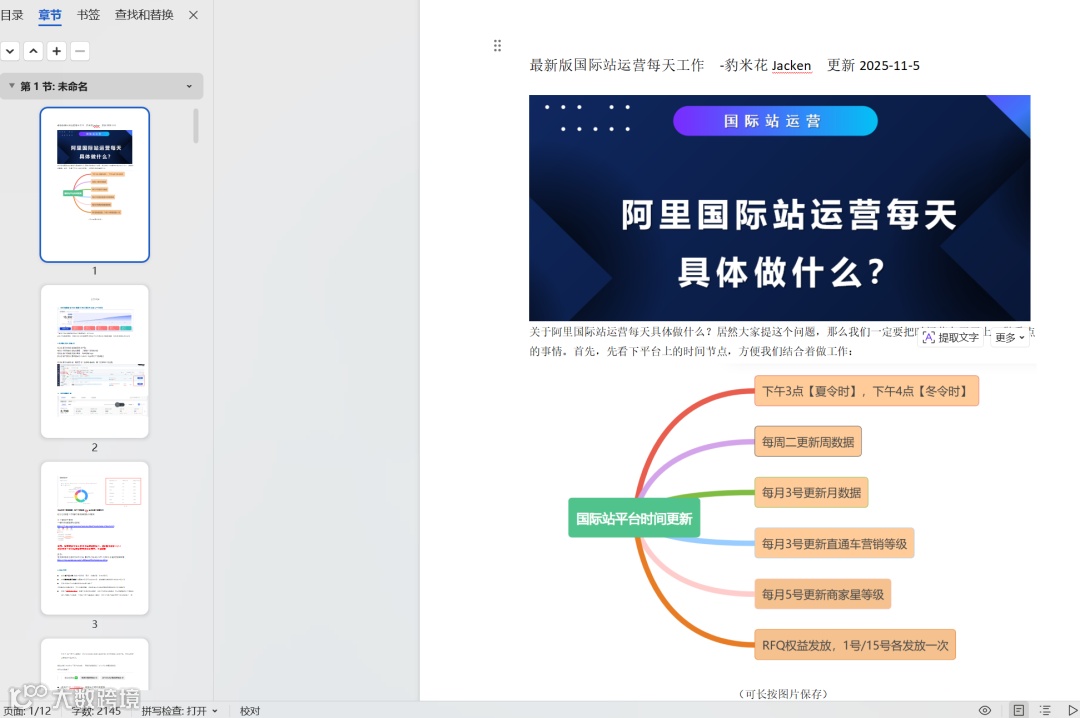Click the 每月3号更新直通车营销等级 node
The image size is (1080, 718).
[834, 544]
